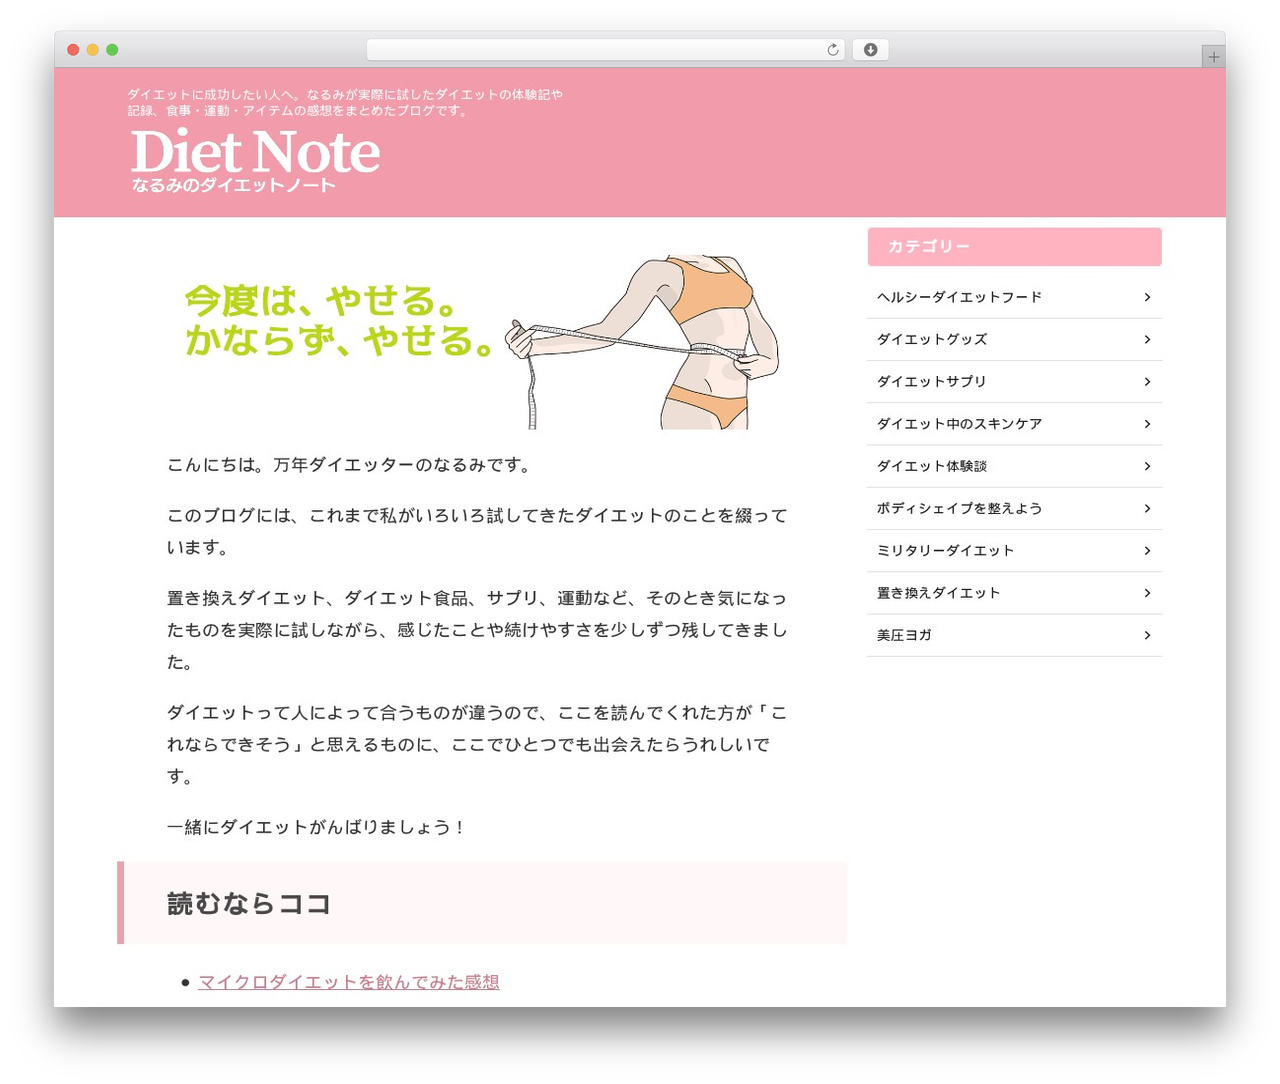Viewport: 1280px width, 1084px height.
Task: Select the ボディシェイプを整えよう category link
Action: point(1014,509)
